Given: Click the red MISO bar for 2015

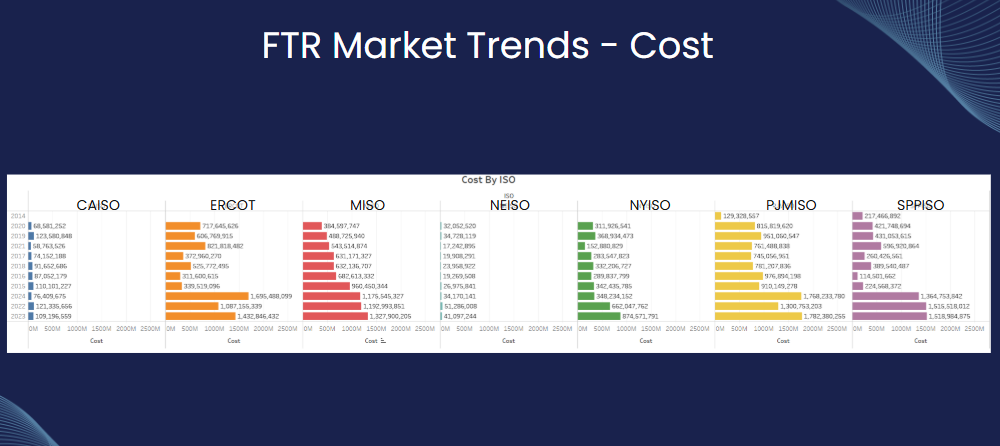Looking at the screenshot, I should (x=327, y=286).
